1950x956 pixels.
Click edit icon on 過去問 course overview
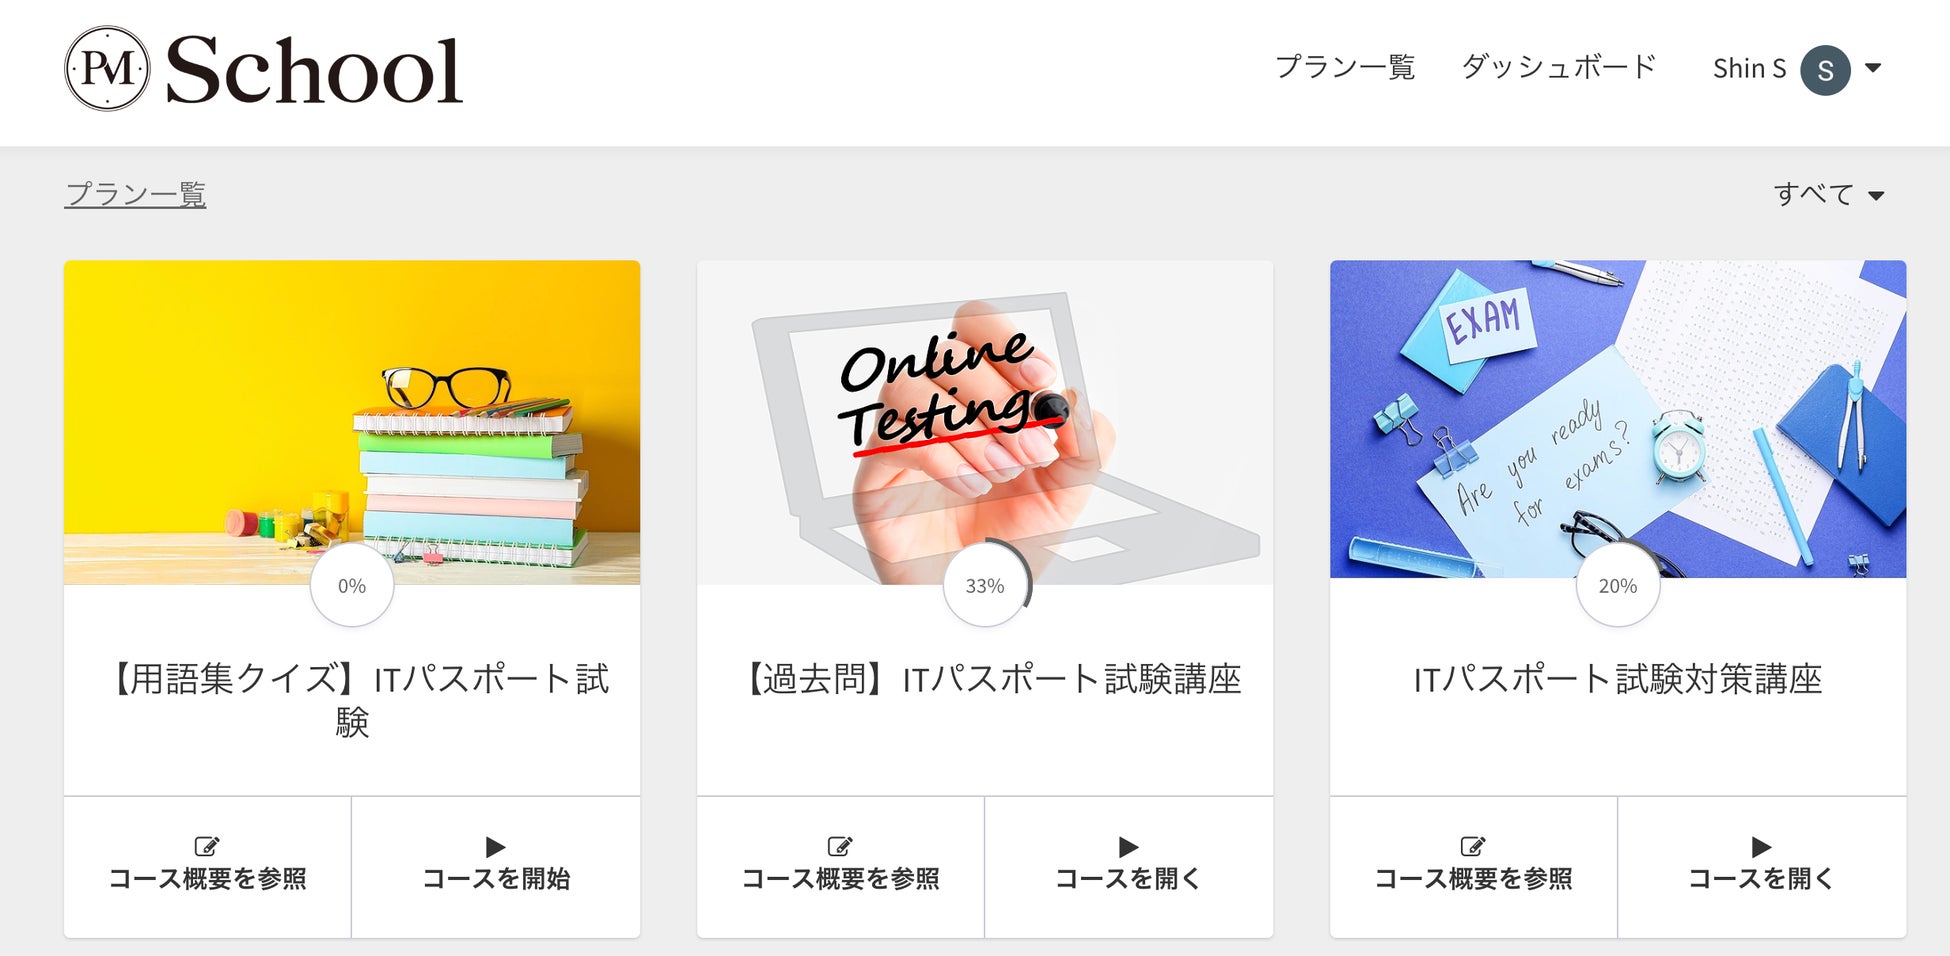coord(840,846)
